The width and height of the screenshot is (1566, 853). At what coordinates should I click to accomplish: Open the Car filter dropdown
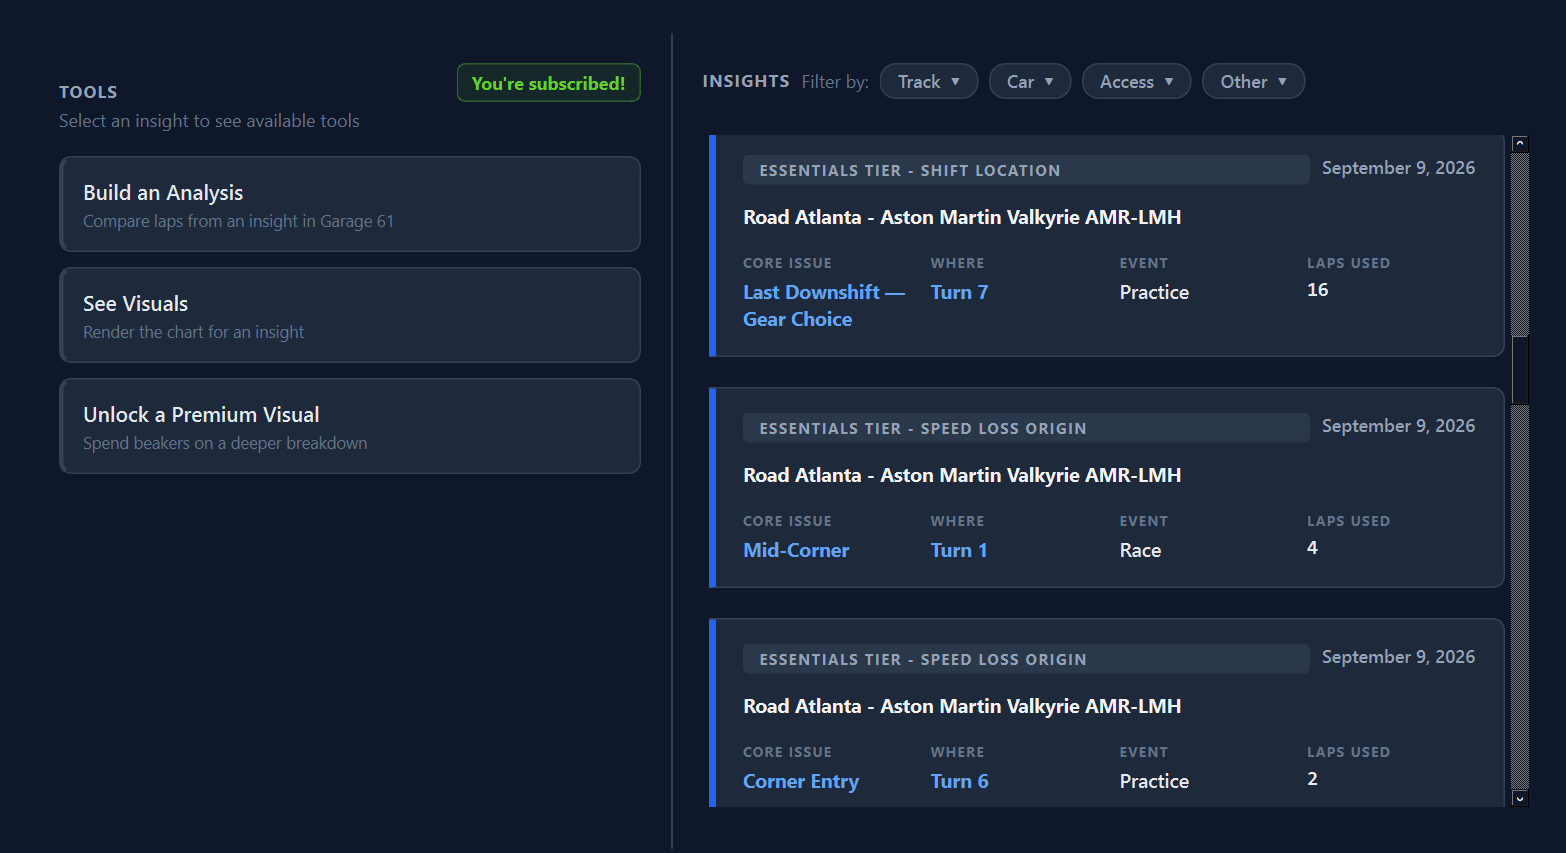tap(1029, 82)
